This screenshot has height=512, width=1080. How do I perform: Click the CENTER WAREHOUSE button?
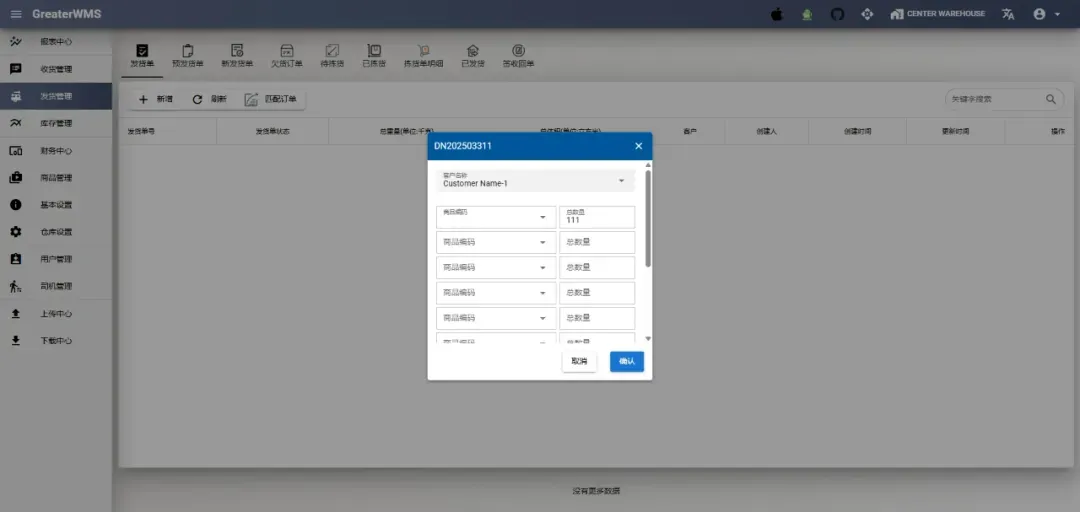point(937,14)
